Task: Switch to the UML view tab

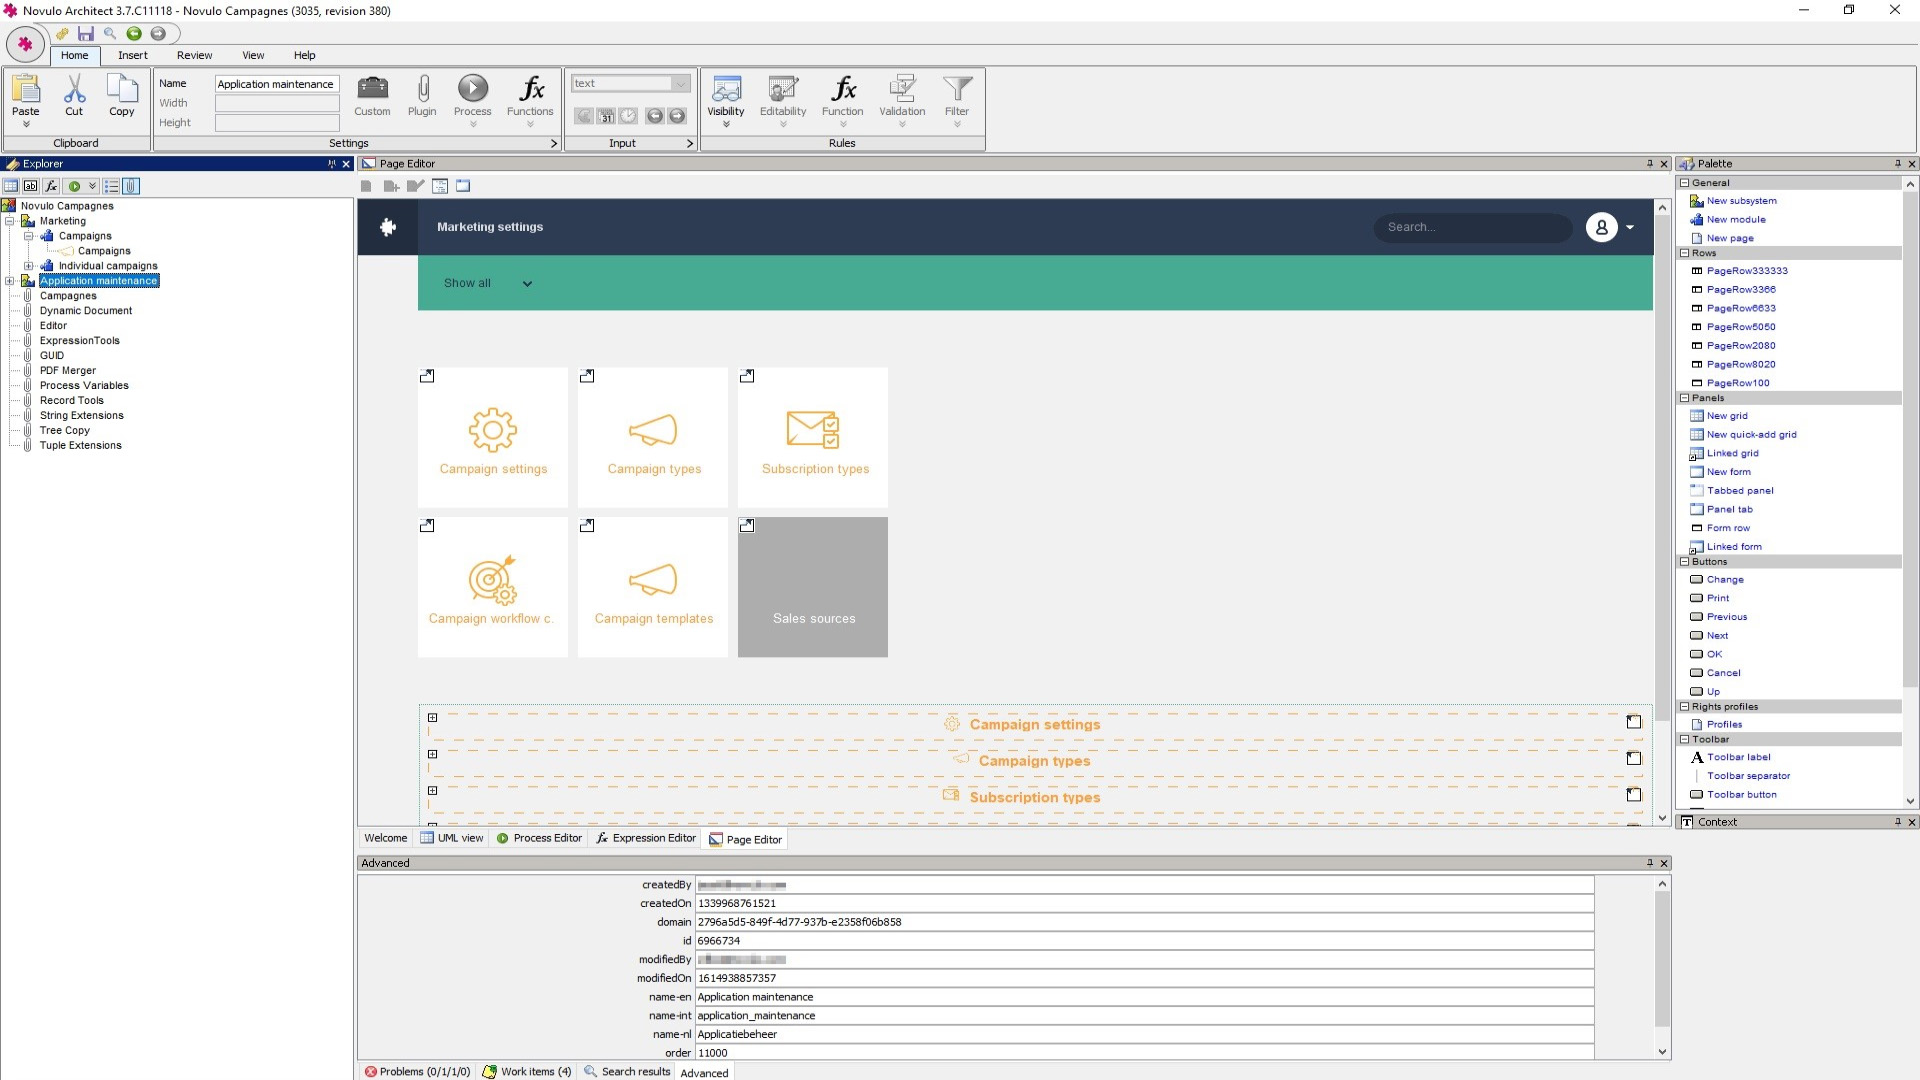Action: click(x=451, y=839)
